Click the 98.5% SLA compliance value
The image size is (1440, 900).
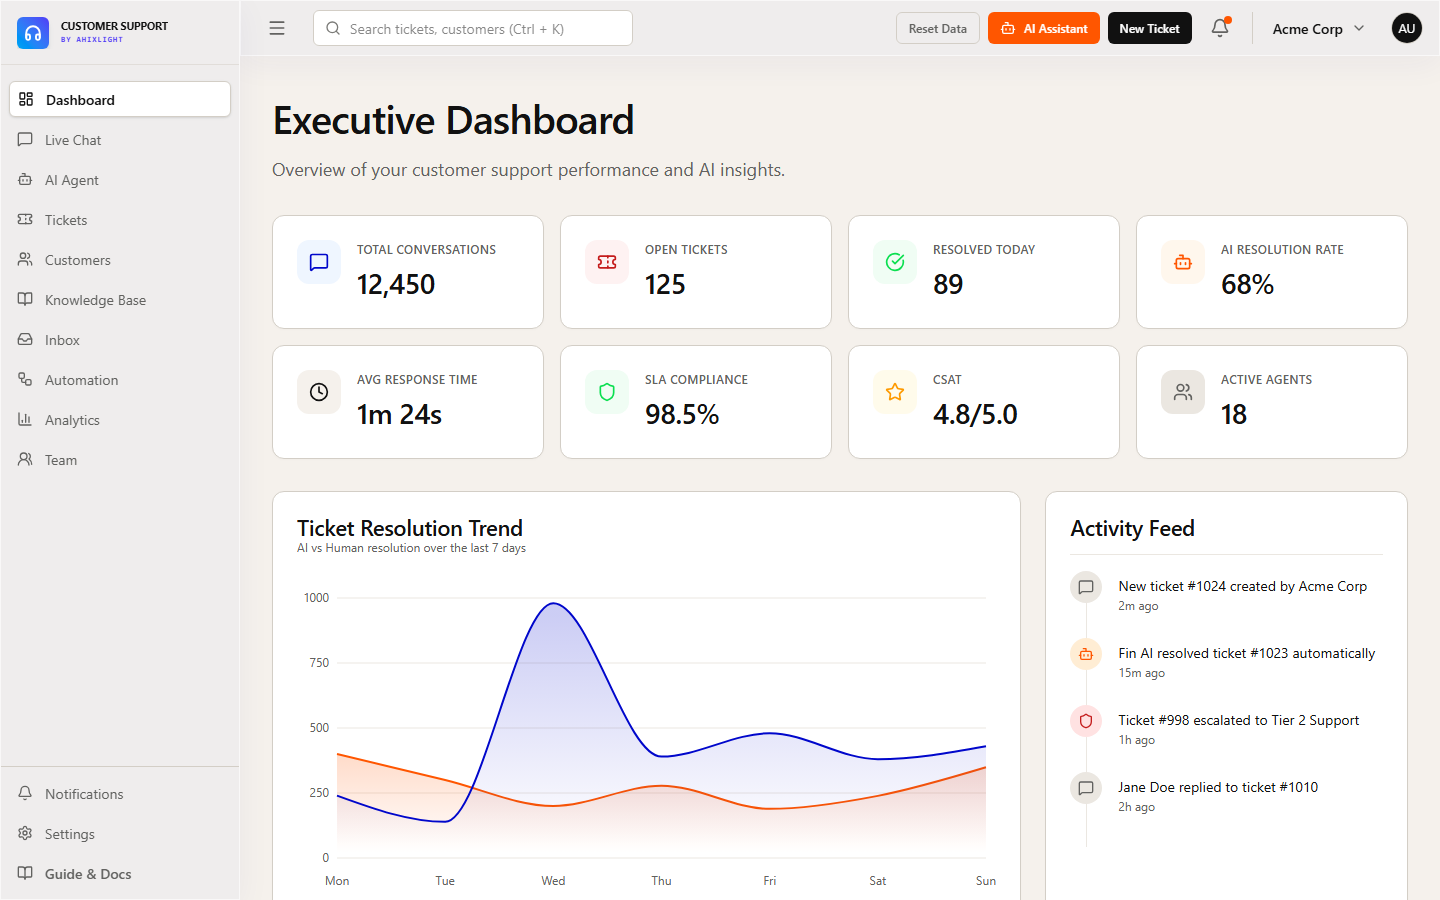tap(682, 415)
